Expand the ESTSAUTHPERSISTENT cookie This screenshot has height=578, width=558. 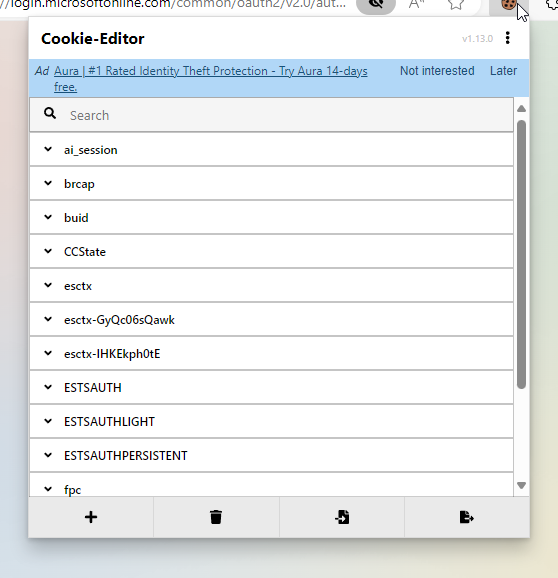pyautogui.click(x=272, y=455)
